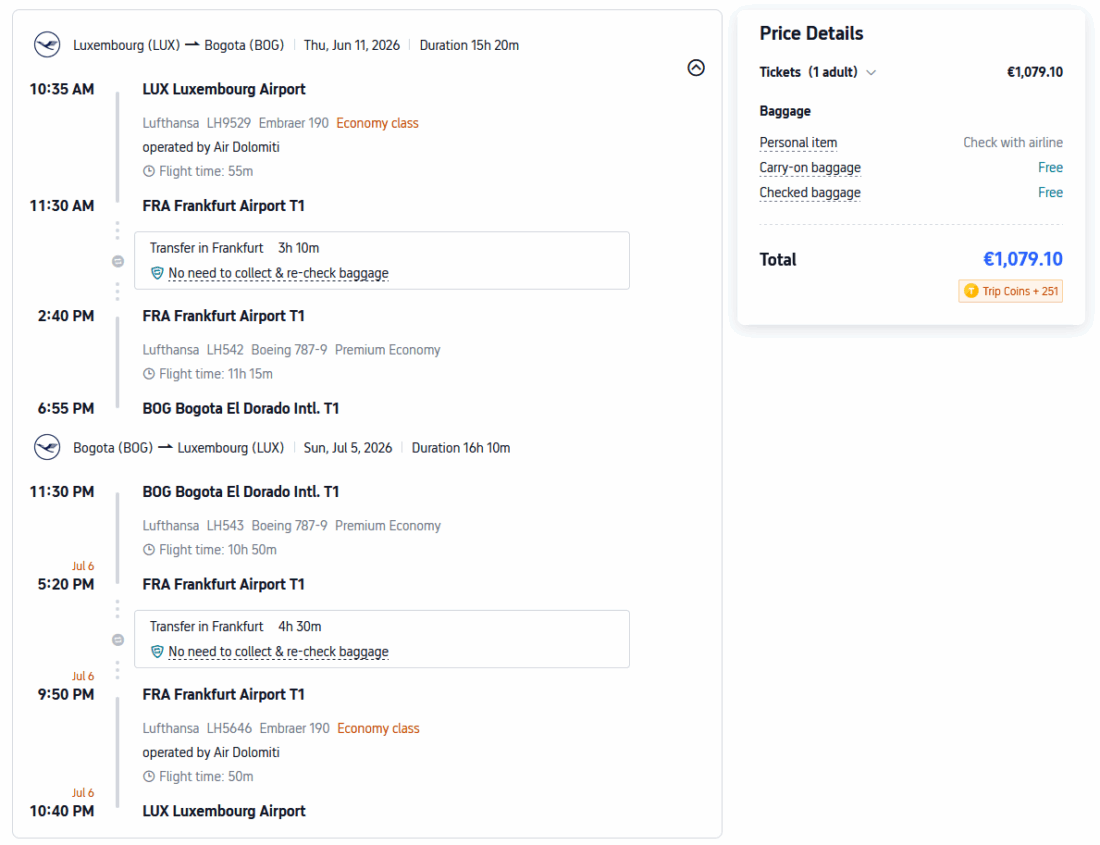
Task: Click the clock icon beside Flight time: 11h 15m
Action: [x=149, y=374]
